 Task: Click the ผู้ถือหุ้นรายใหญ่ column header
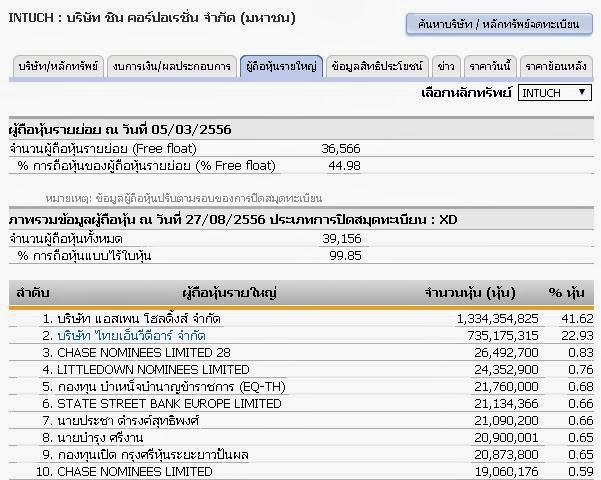click(x=229, y=293)
